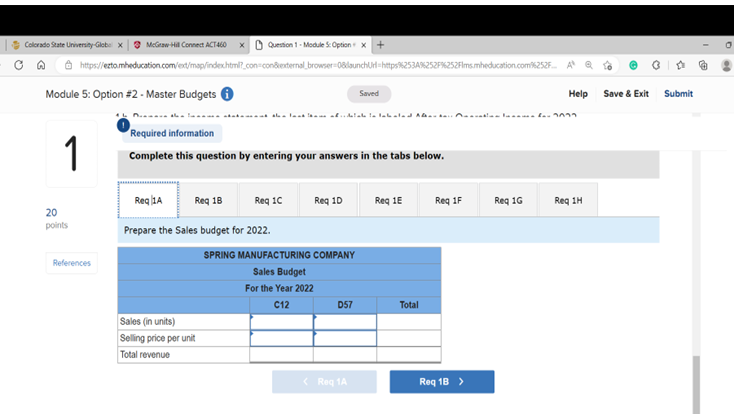The height and width of the screenshot is (414, 734).
Task: Click the read aloud icon in address bar
Action: click(x=570, y=65)
